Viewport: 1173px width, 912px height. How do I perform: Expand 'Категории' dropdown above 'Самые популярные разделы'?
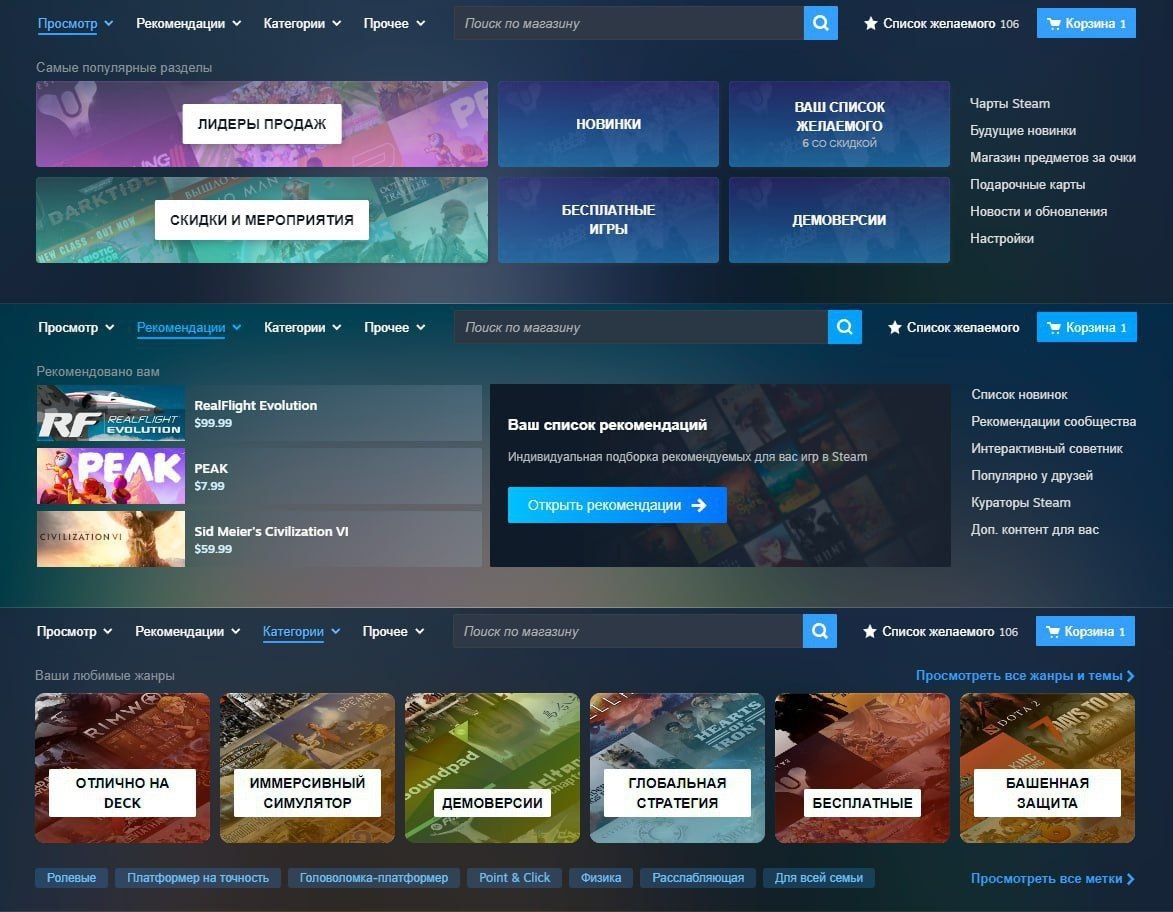(337, 23)
